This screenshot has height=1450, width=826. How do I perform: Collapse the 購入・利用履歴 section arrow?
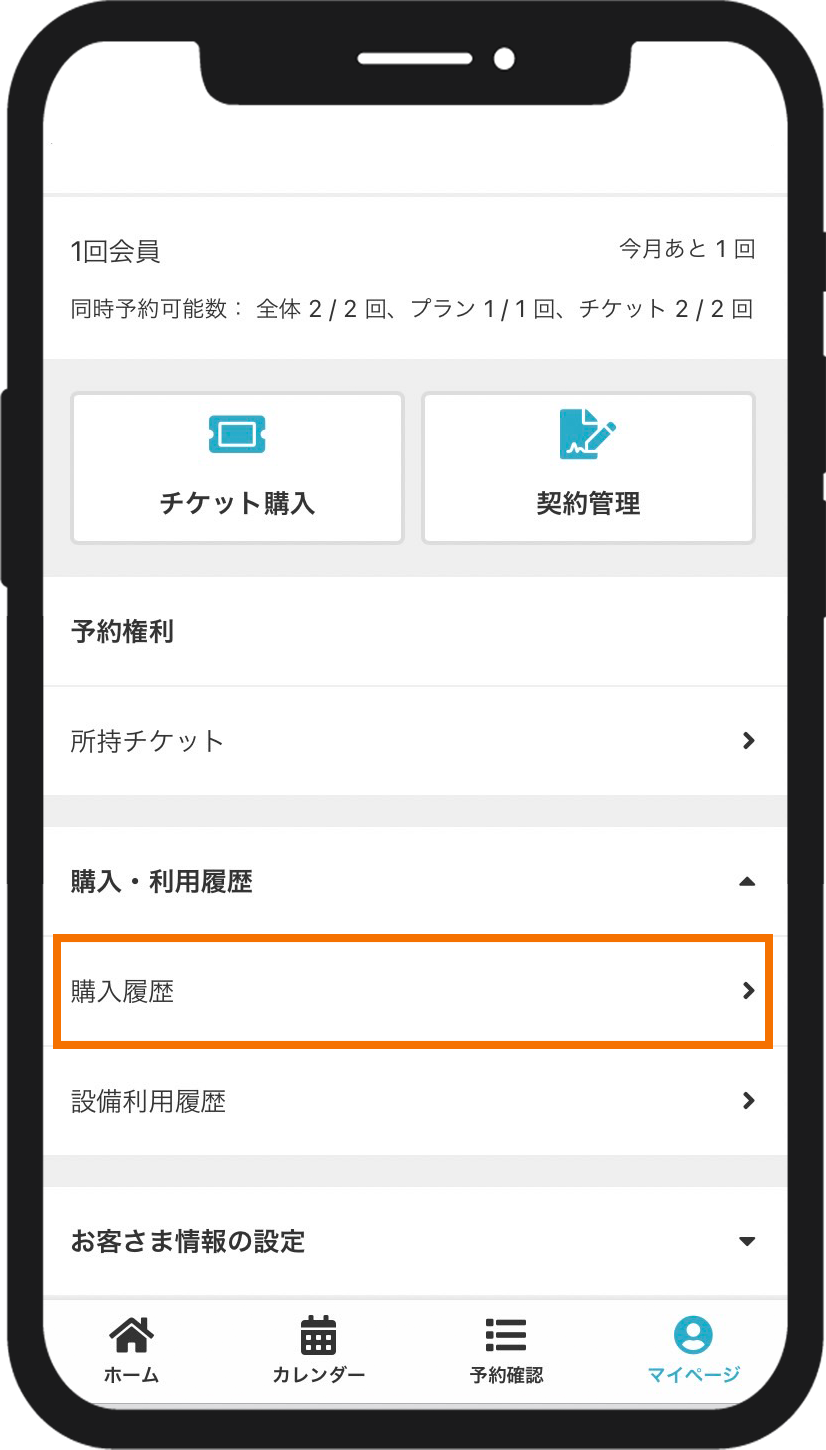coord(746,882)
